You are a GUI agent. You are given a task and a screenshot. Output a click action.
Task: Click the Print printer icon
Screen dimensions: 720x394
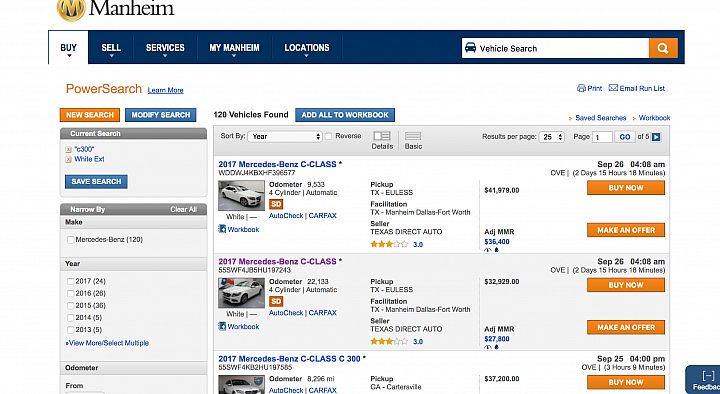[x=581, y=88]
